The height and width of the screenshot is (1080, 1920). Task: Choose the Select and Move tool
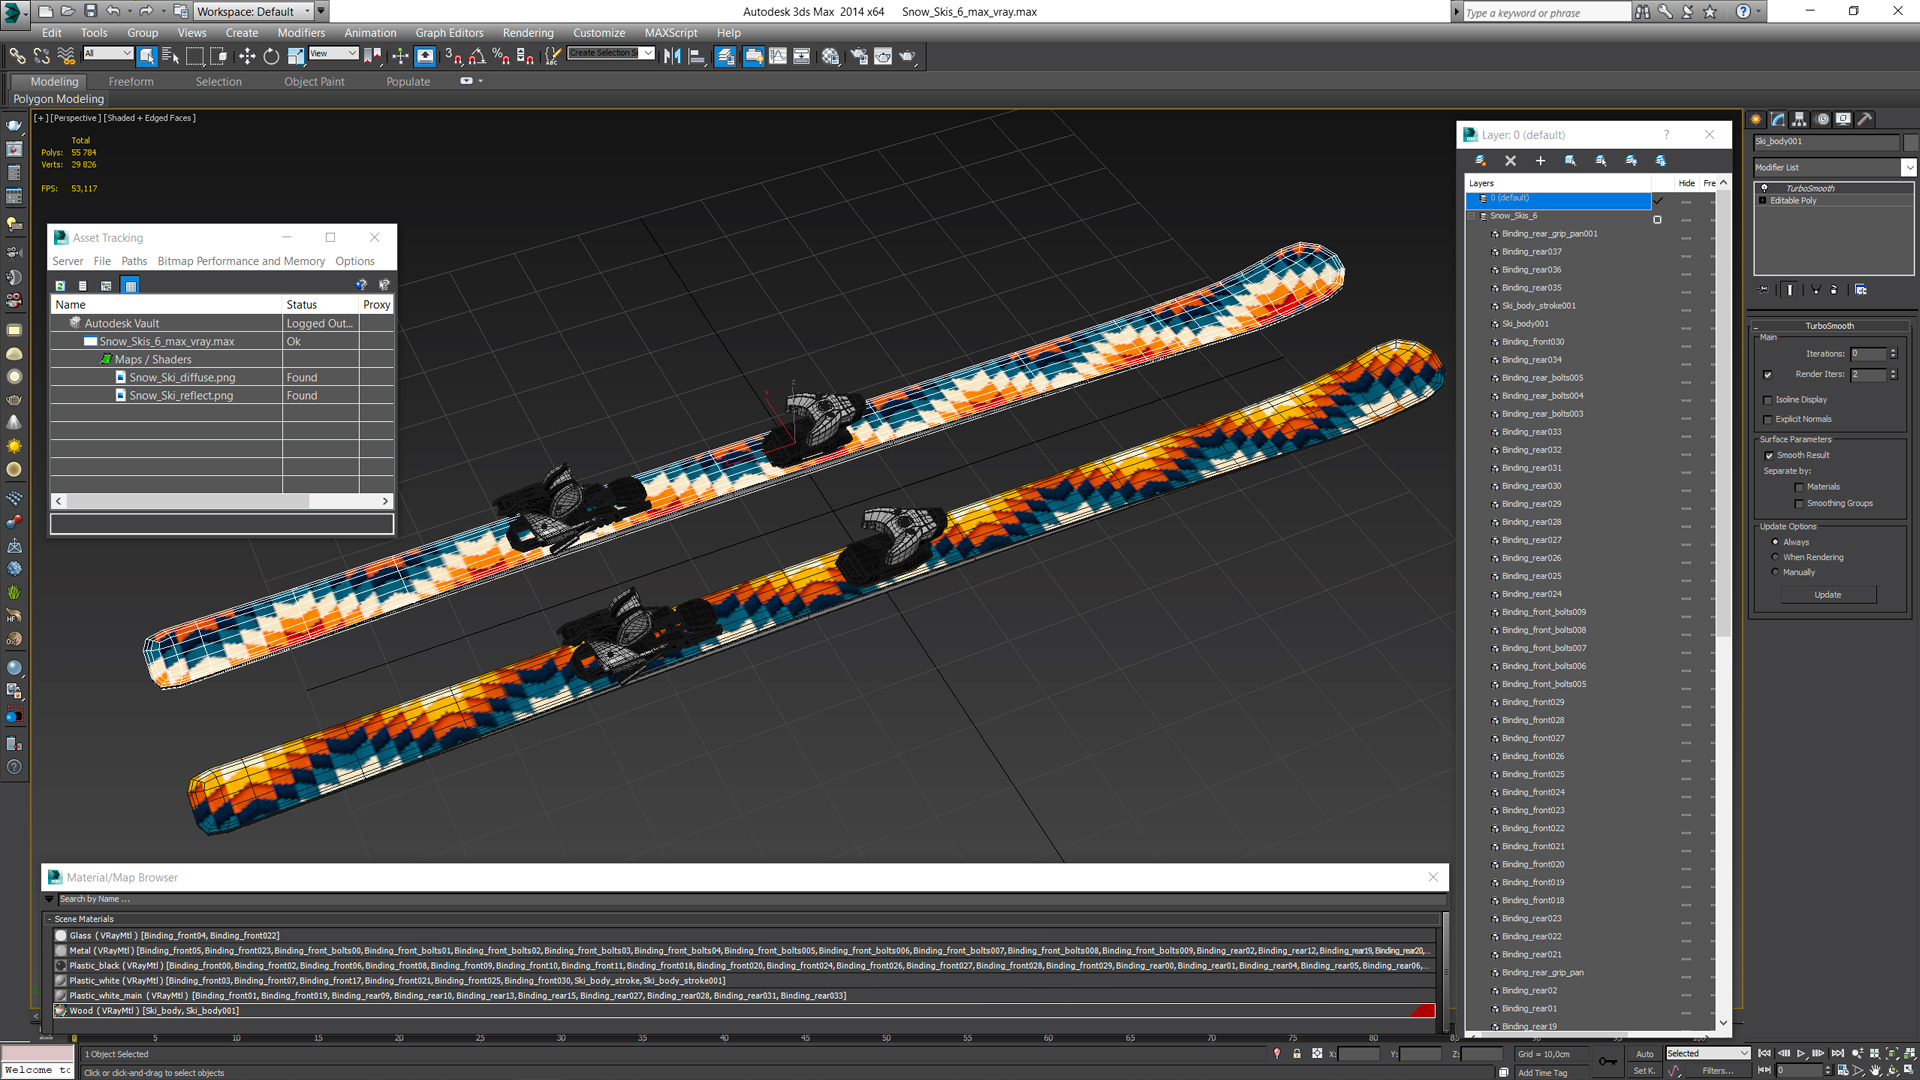click(247, 56)
